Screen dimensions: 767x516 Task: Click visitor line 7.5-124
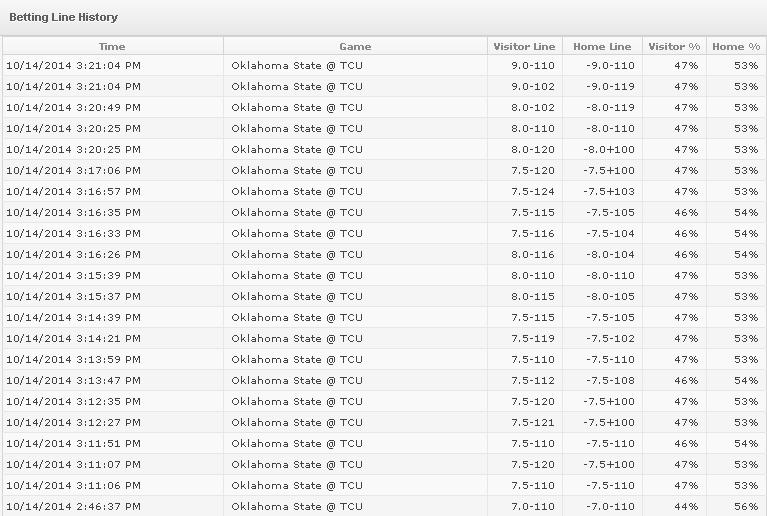[x=533, y=192]
